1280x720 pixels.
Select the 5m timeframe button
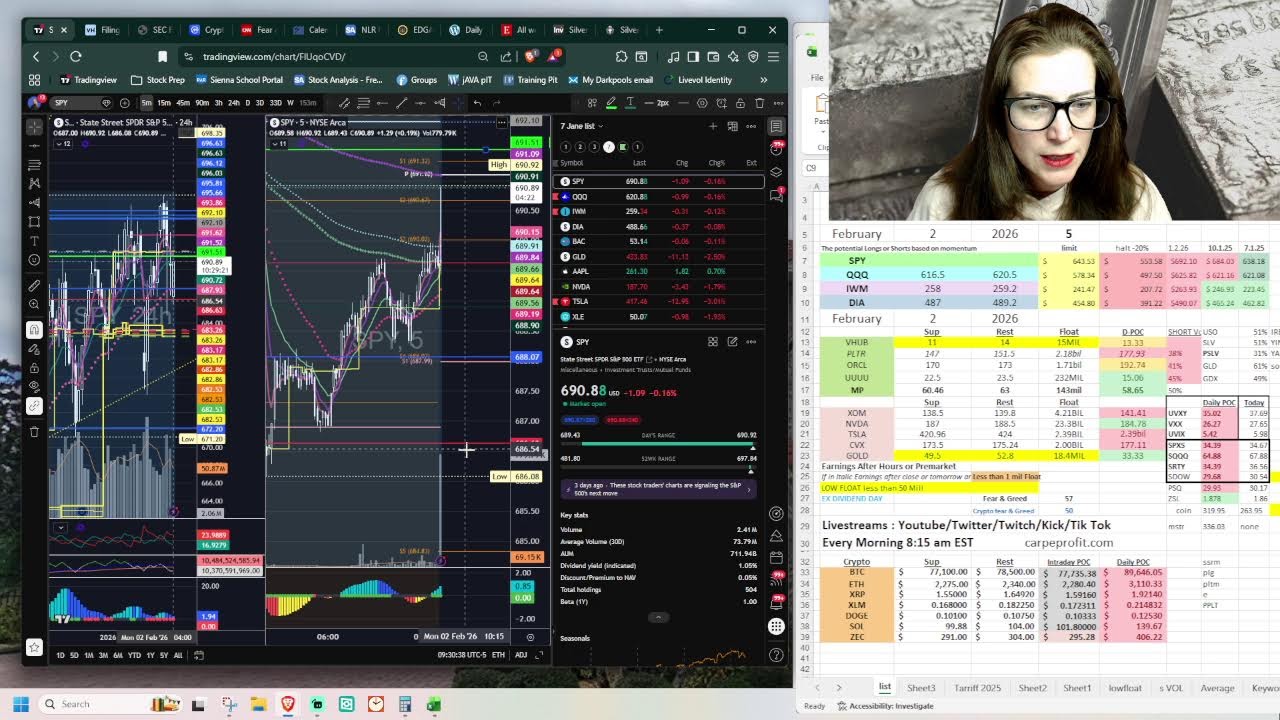coord(147,102)
